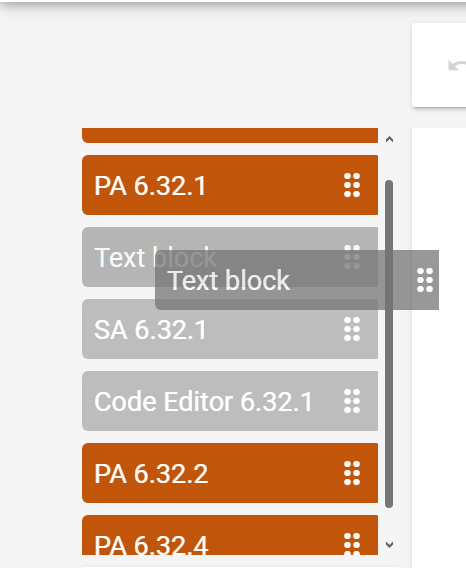Click the PA 6.32.4 drag handle icon
The image size is (466, 568).
coord(352,544)
